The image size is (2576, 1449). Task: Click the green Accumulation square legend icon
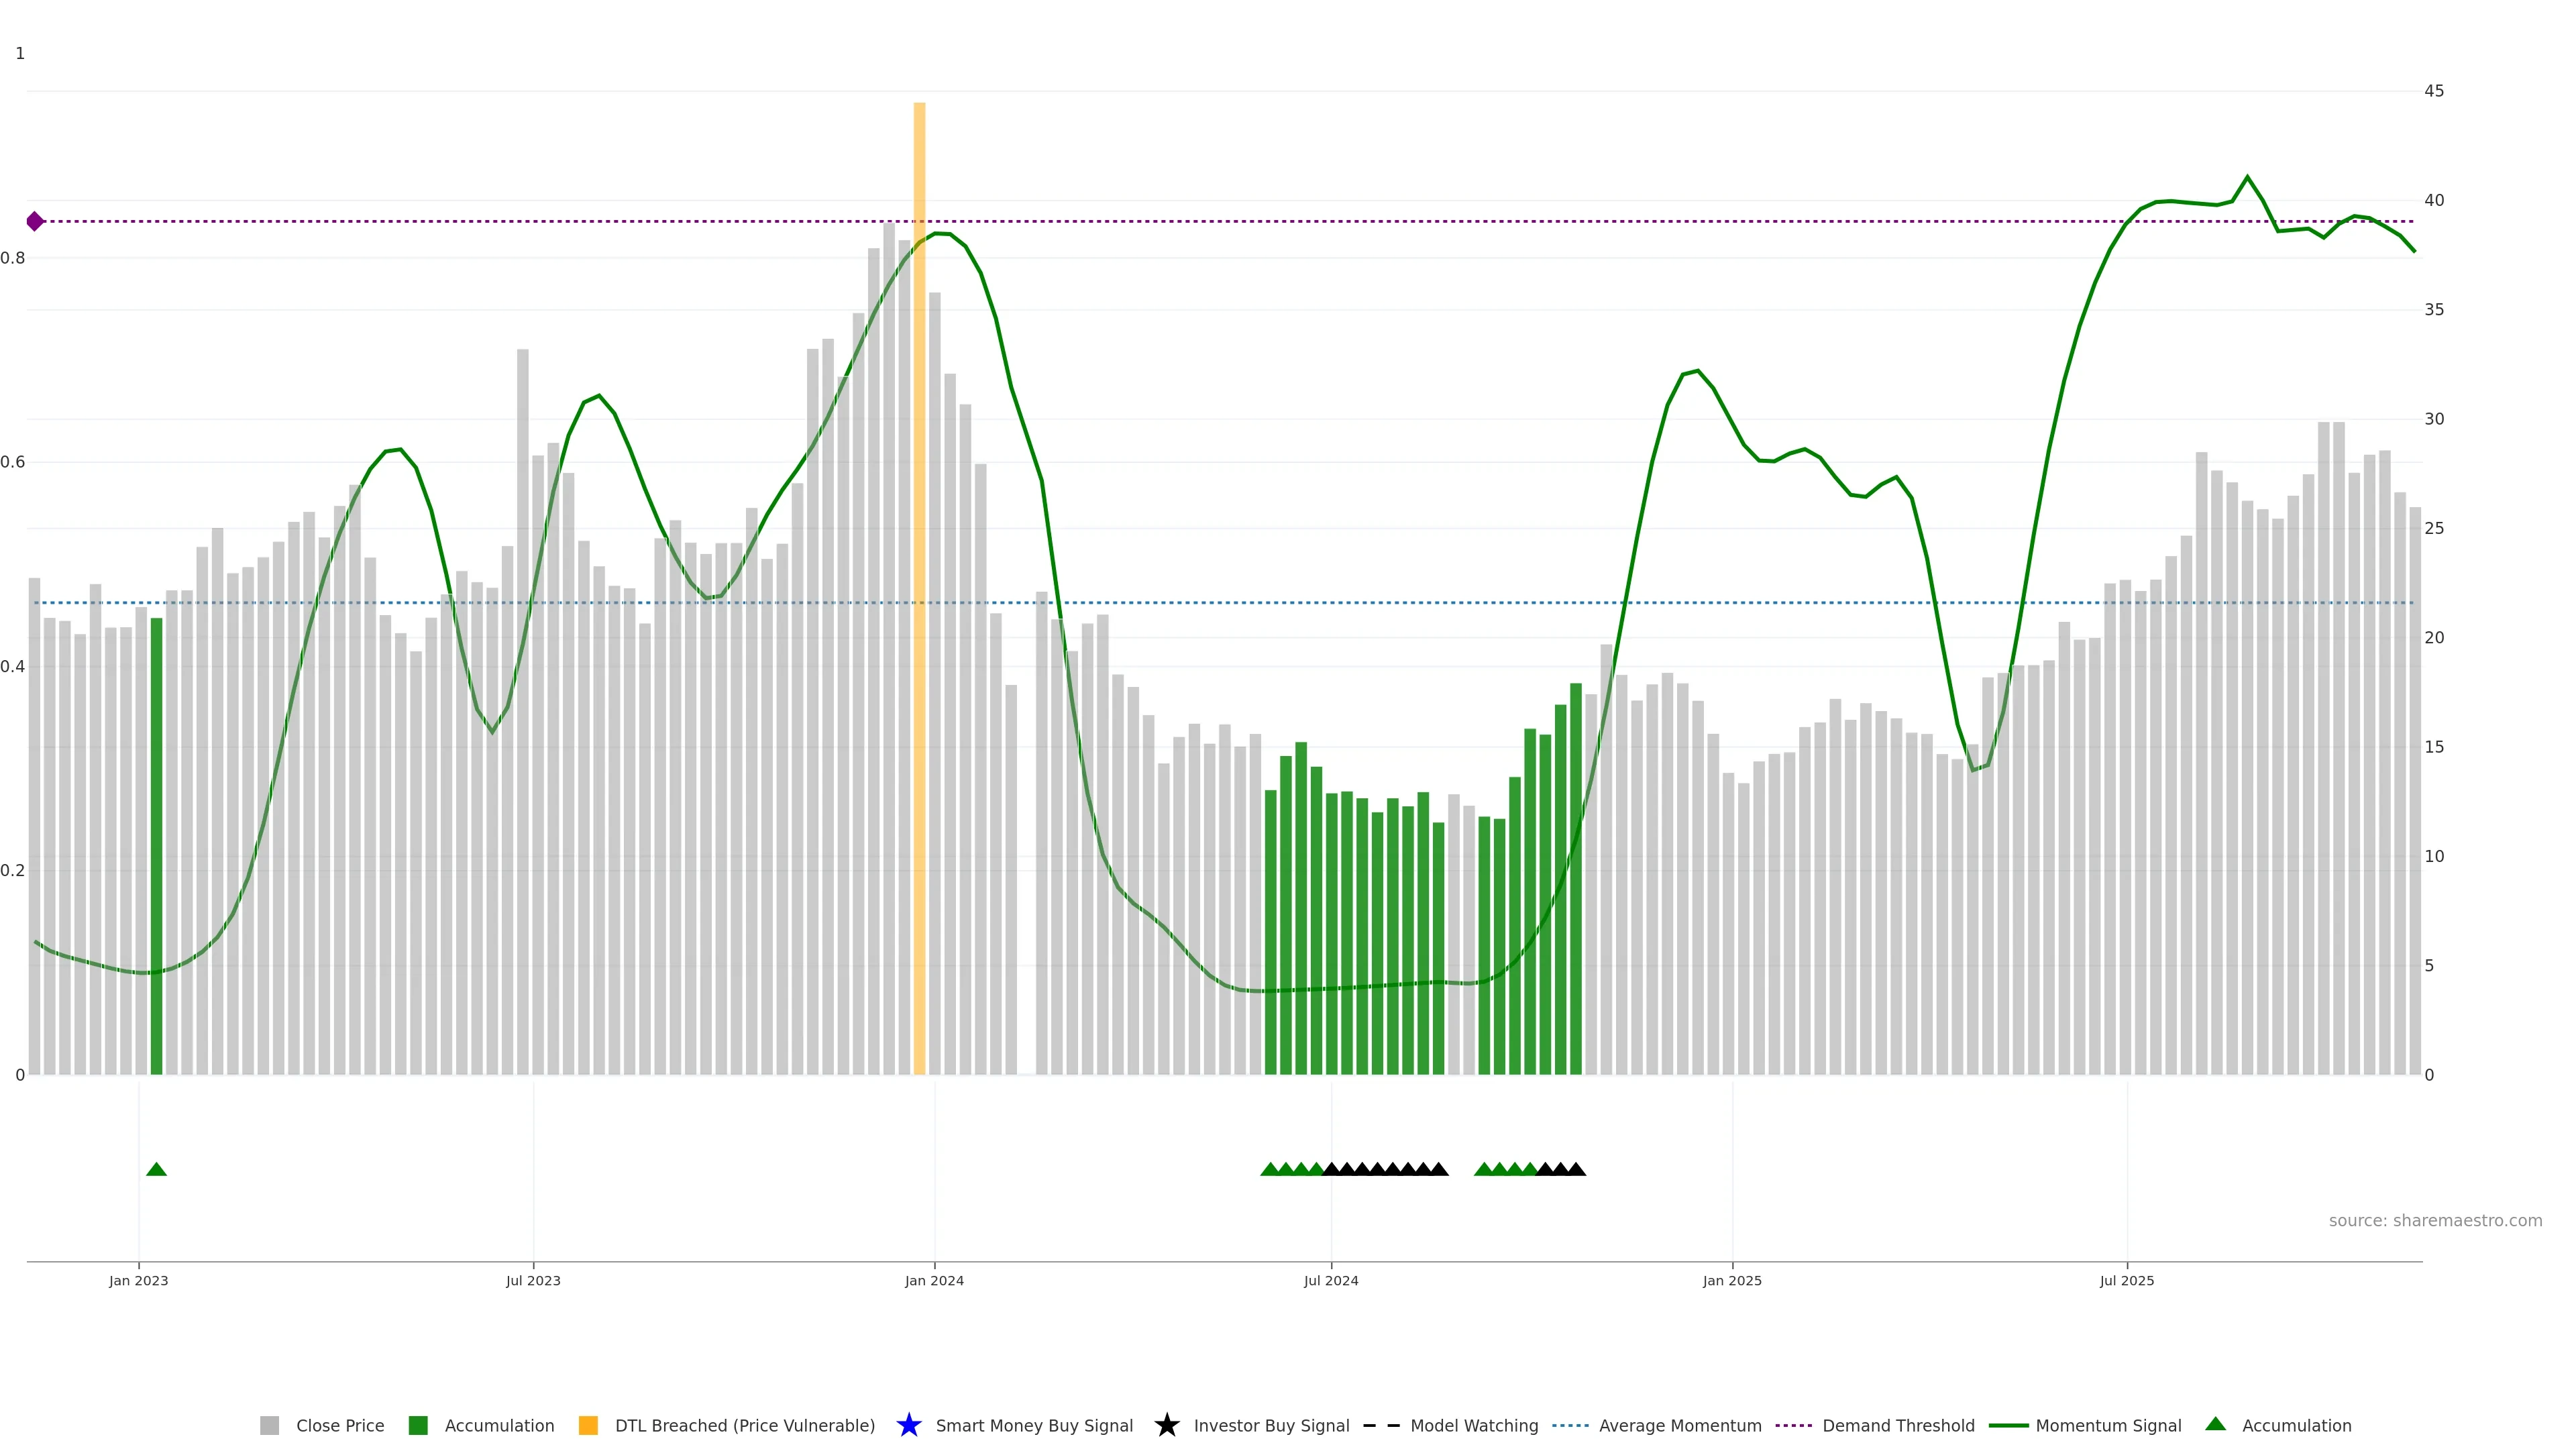[418, 1425]
